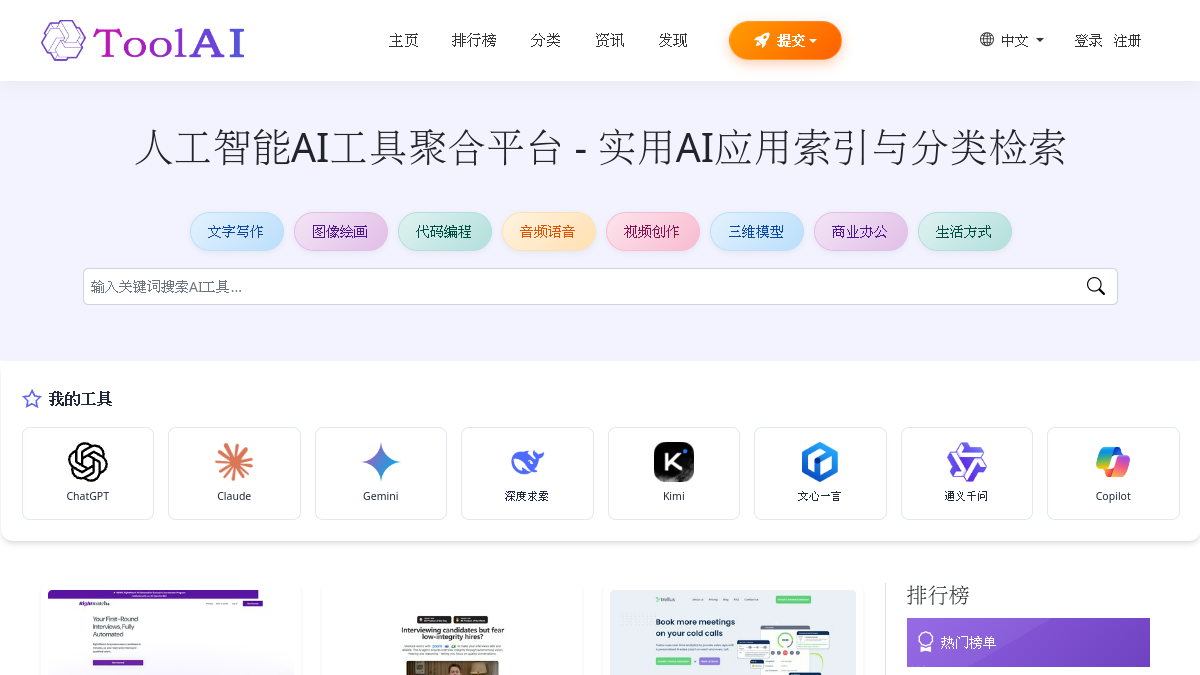Open the first-round interviews site thumbnail
Screen dimensions: 1200x675
click(x=171, y=632)
